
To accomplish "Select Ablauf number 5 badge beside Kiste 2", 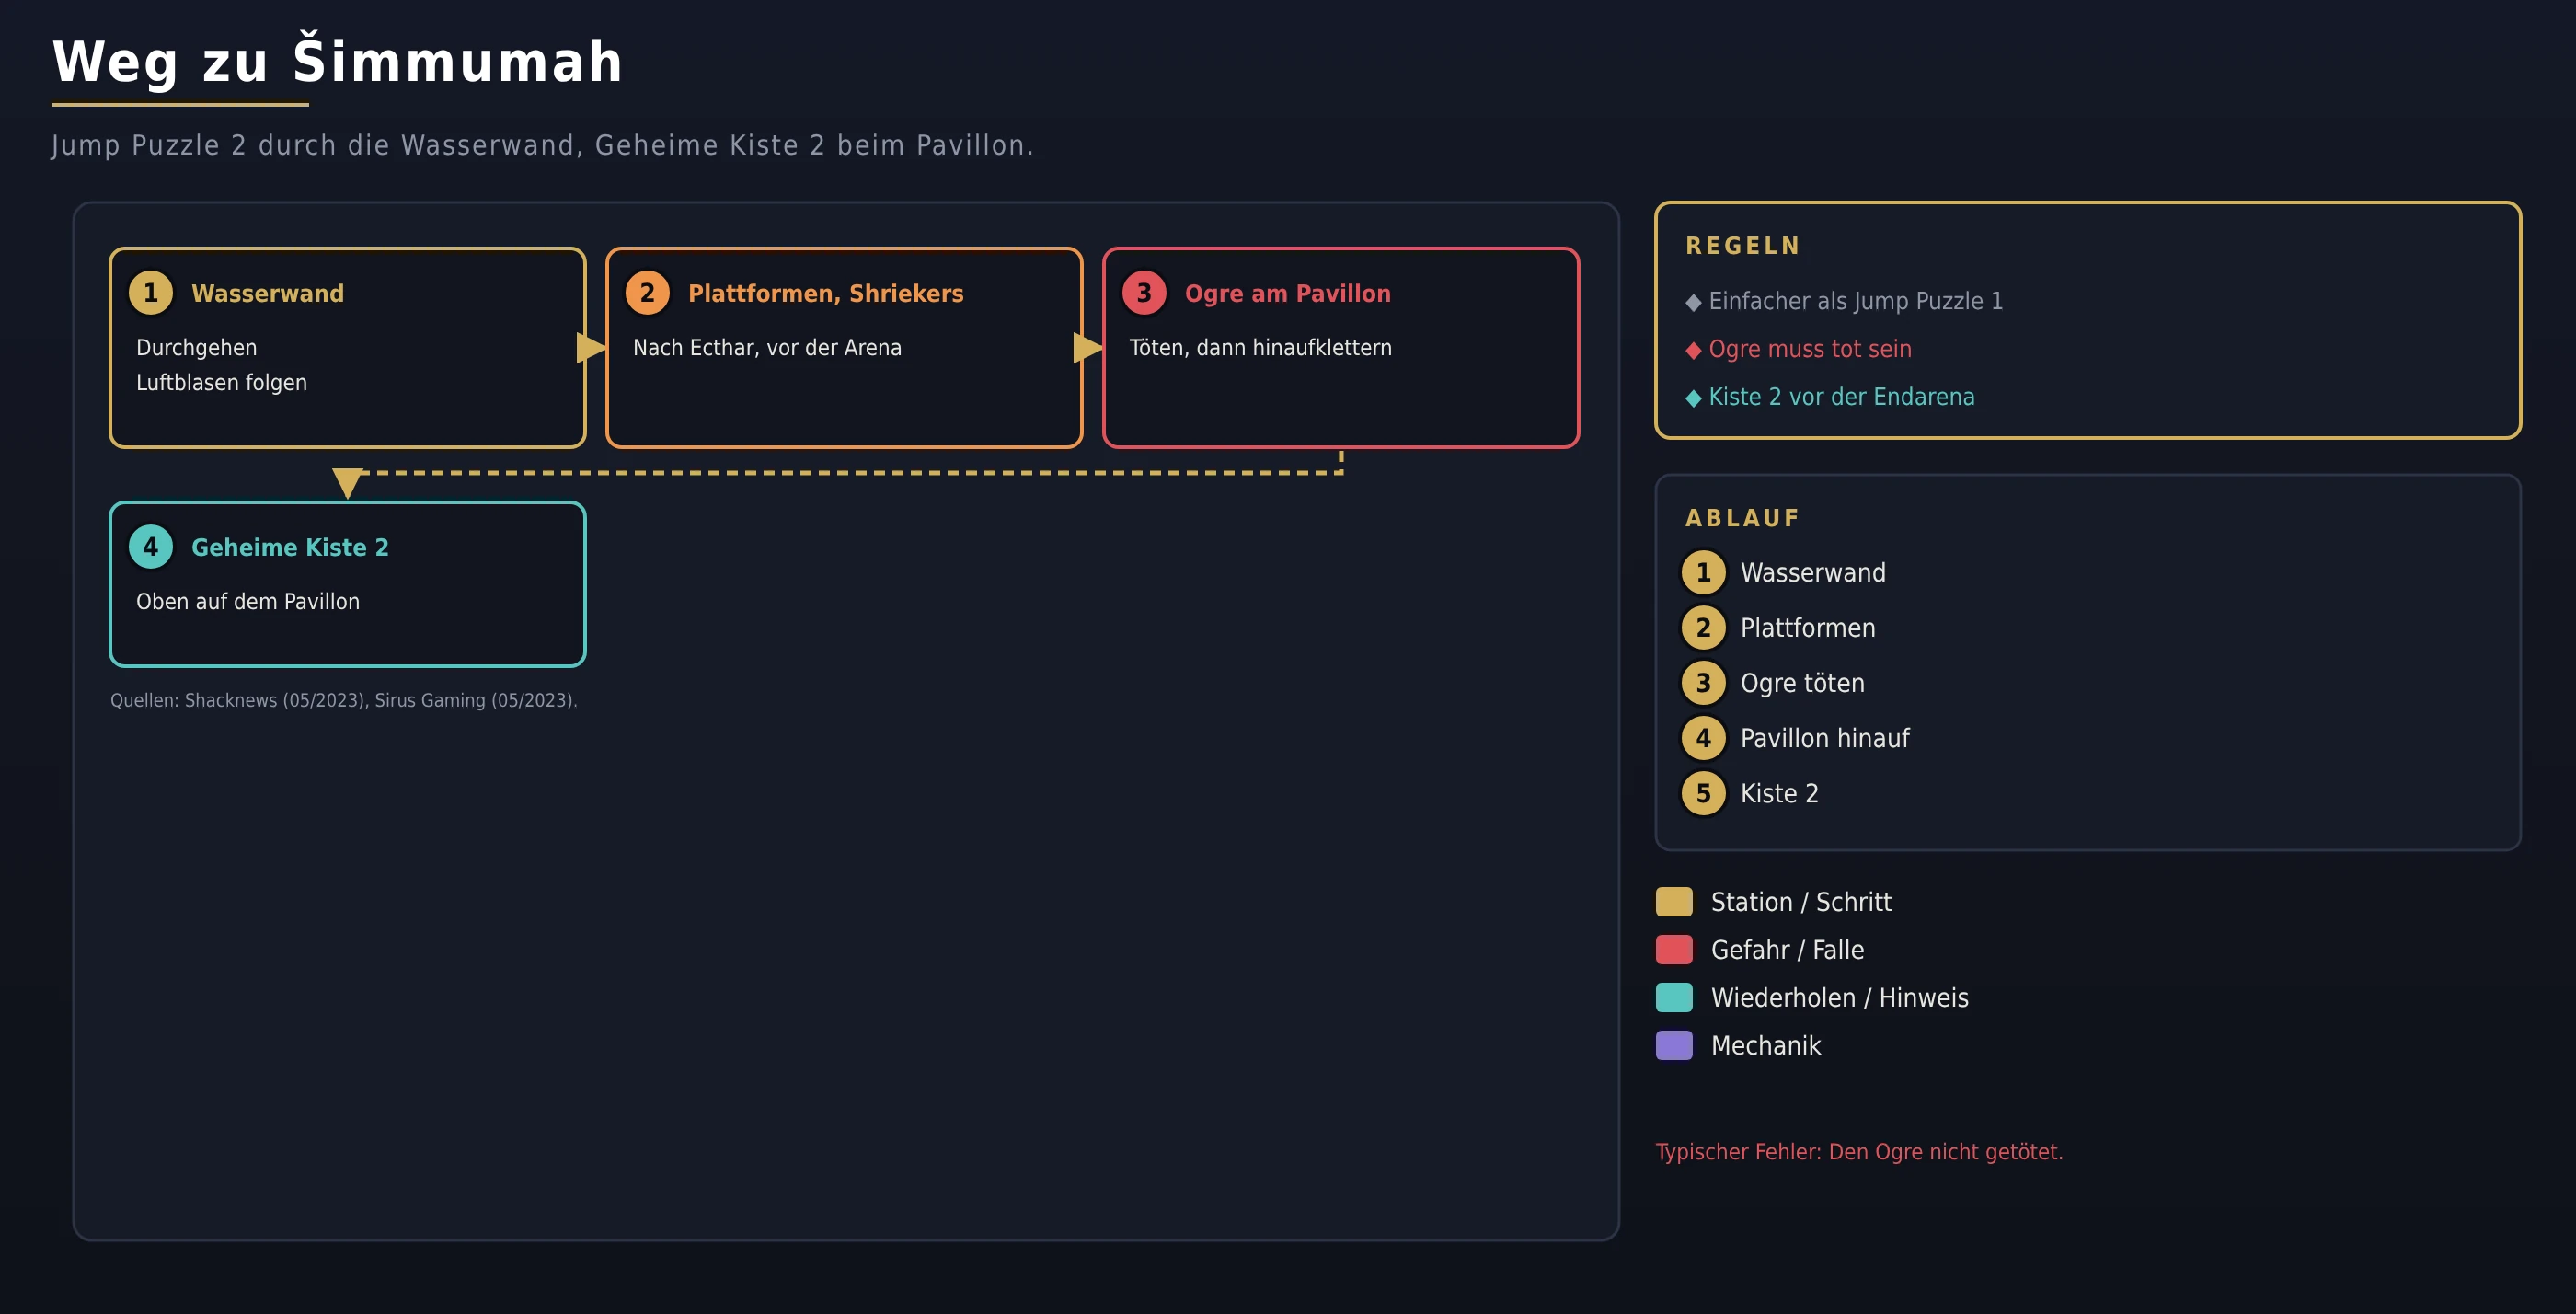I will coord(1703,793).
